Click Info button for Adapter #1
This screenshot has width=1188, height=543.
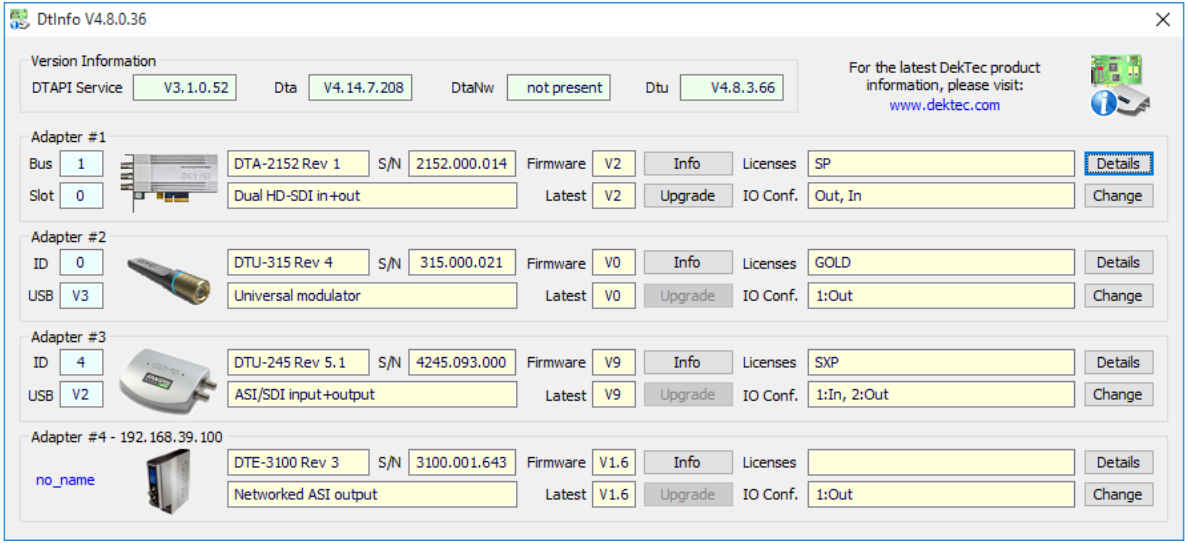pos(688,164)
